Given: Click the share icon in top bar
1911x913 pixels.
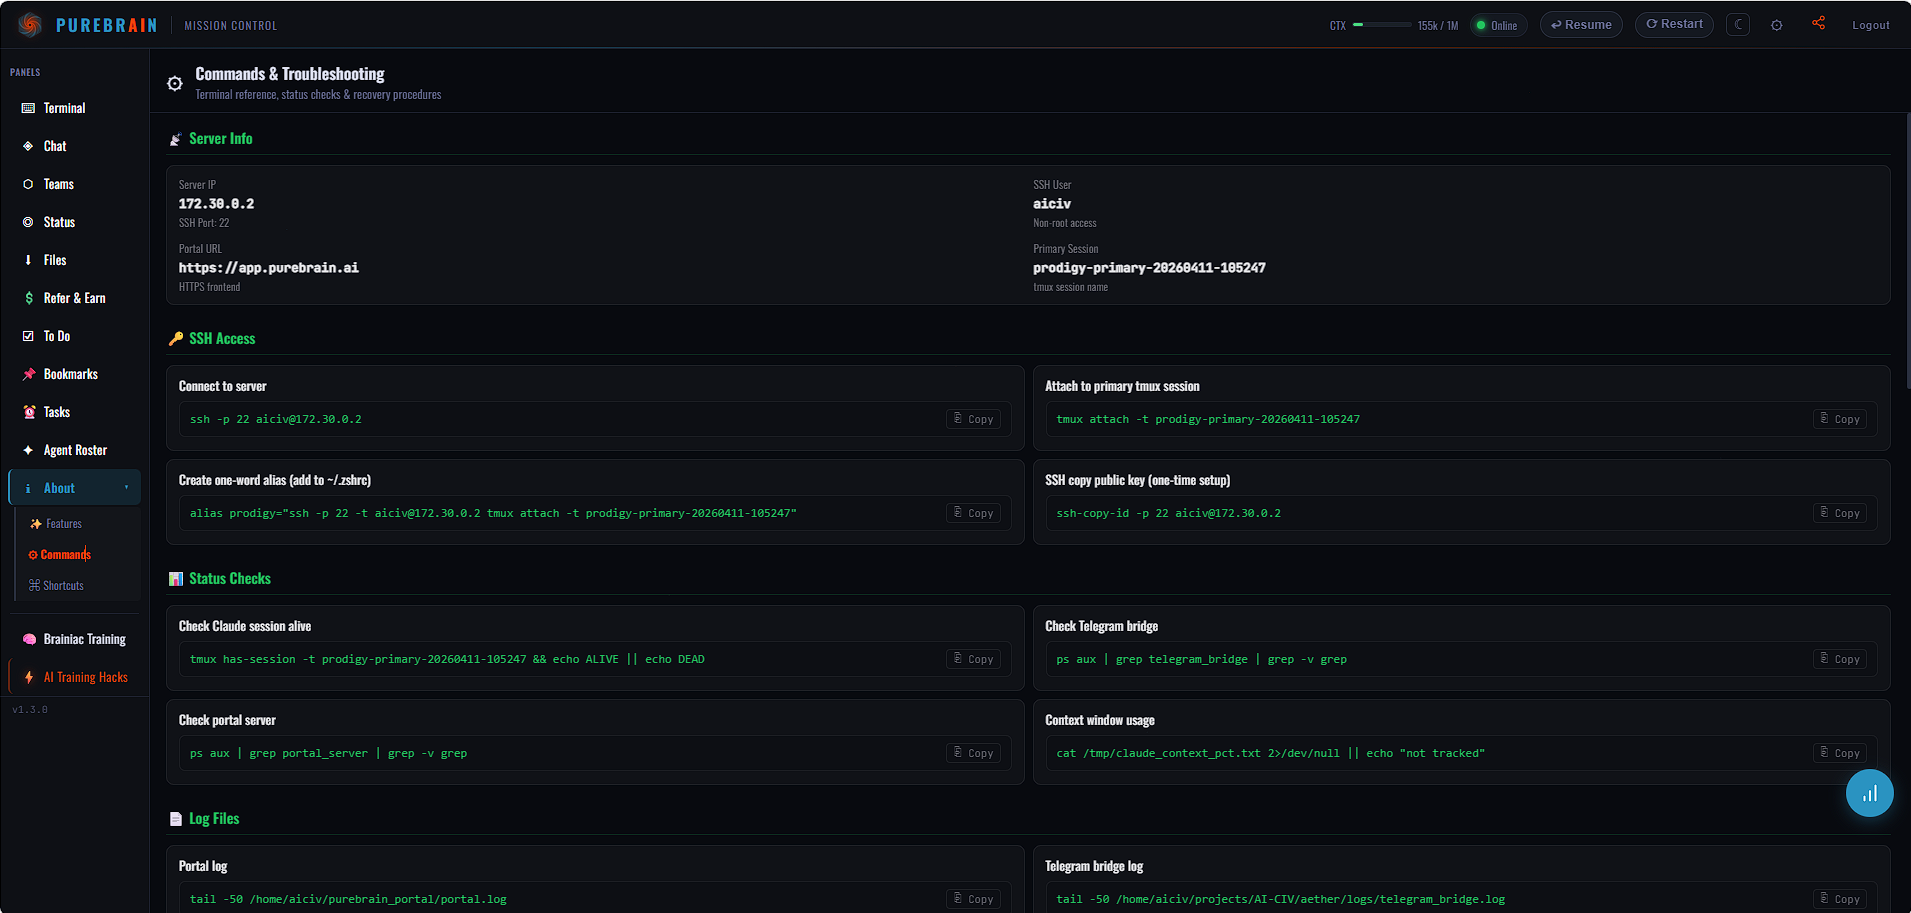Looking at the screenshot, I should coord(1818,23).
